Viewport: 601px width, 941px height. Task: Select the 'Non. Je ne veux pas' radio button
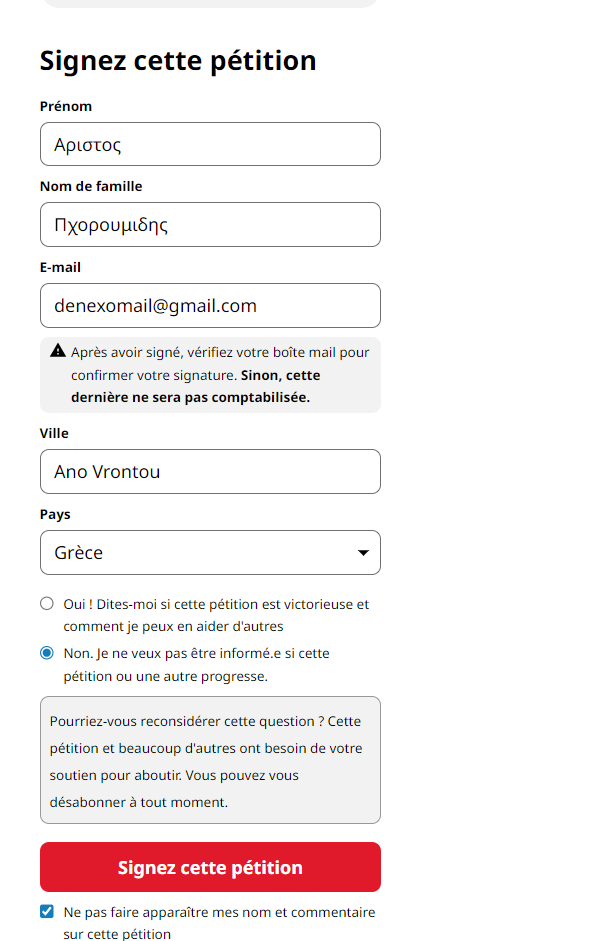pos(47,653)
